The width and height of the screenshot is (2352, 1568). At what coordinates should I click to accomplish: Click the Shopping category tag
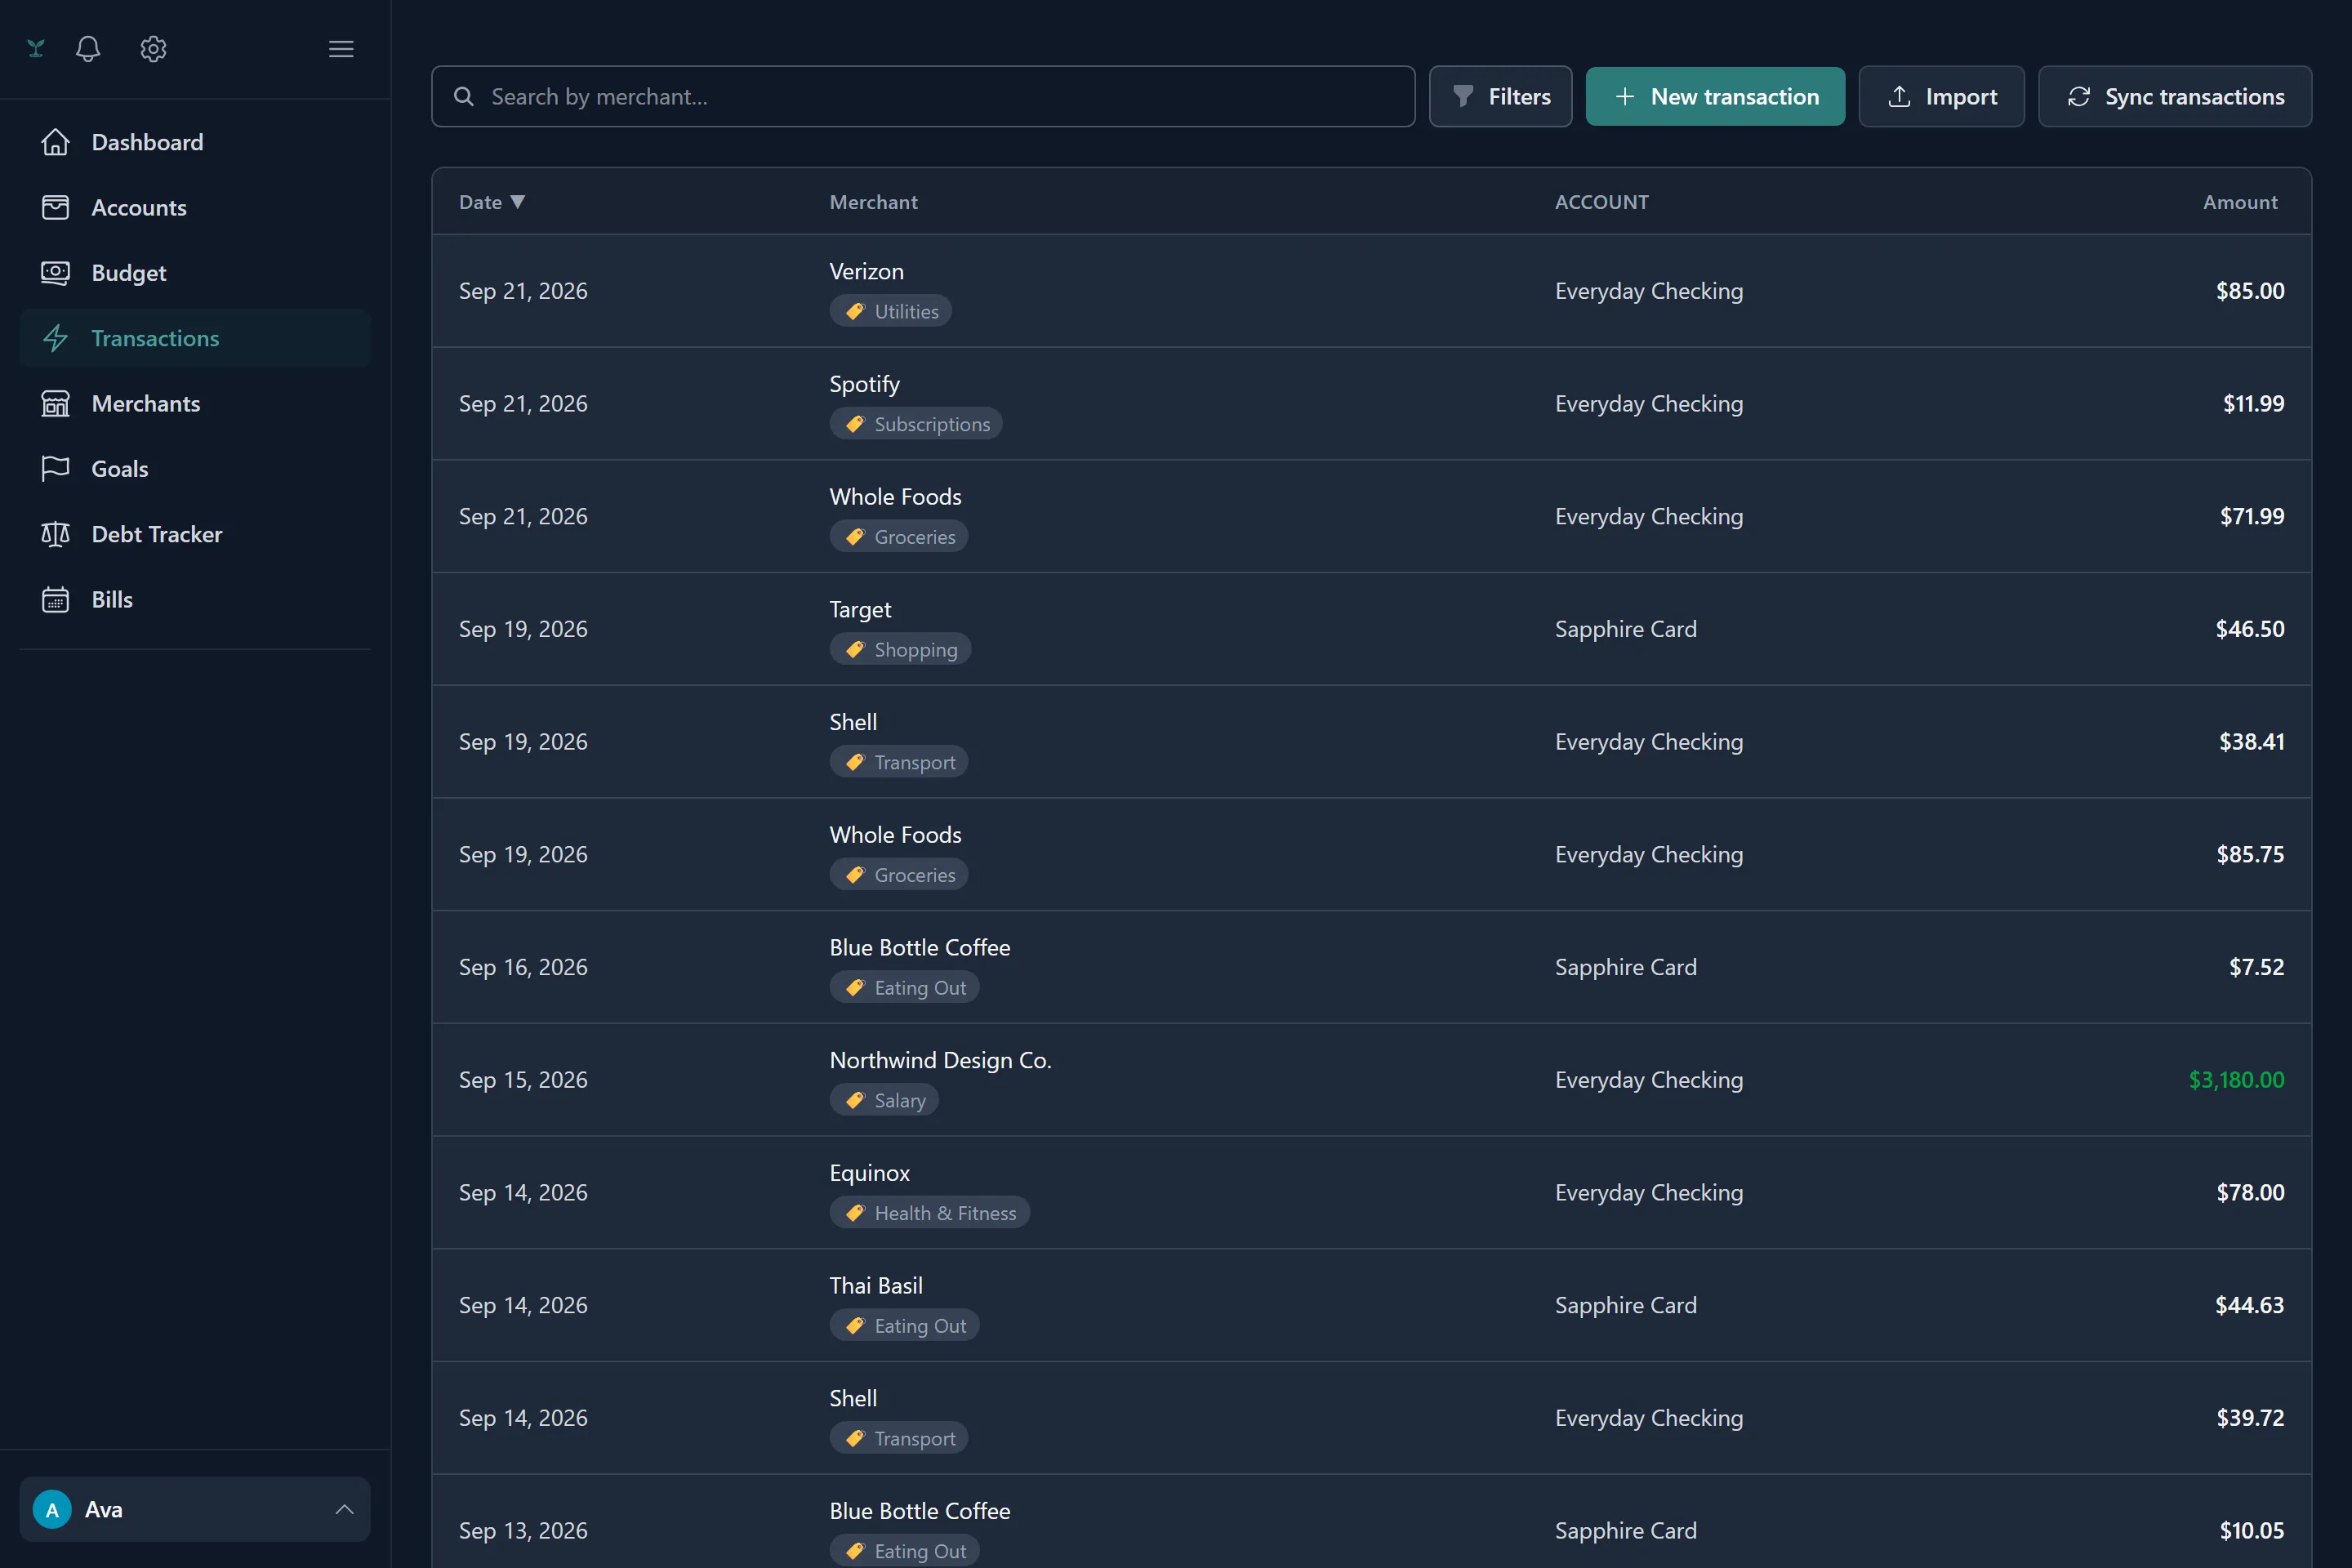(x=900, y=650)
